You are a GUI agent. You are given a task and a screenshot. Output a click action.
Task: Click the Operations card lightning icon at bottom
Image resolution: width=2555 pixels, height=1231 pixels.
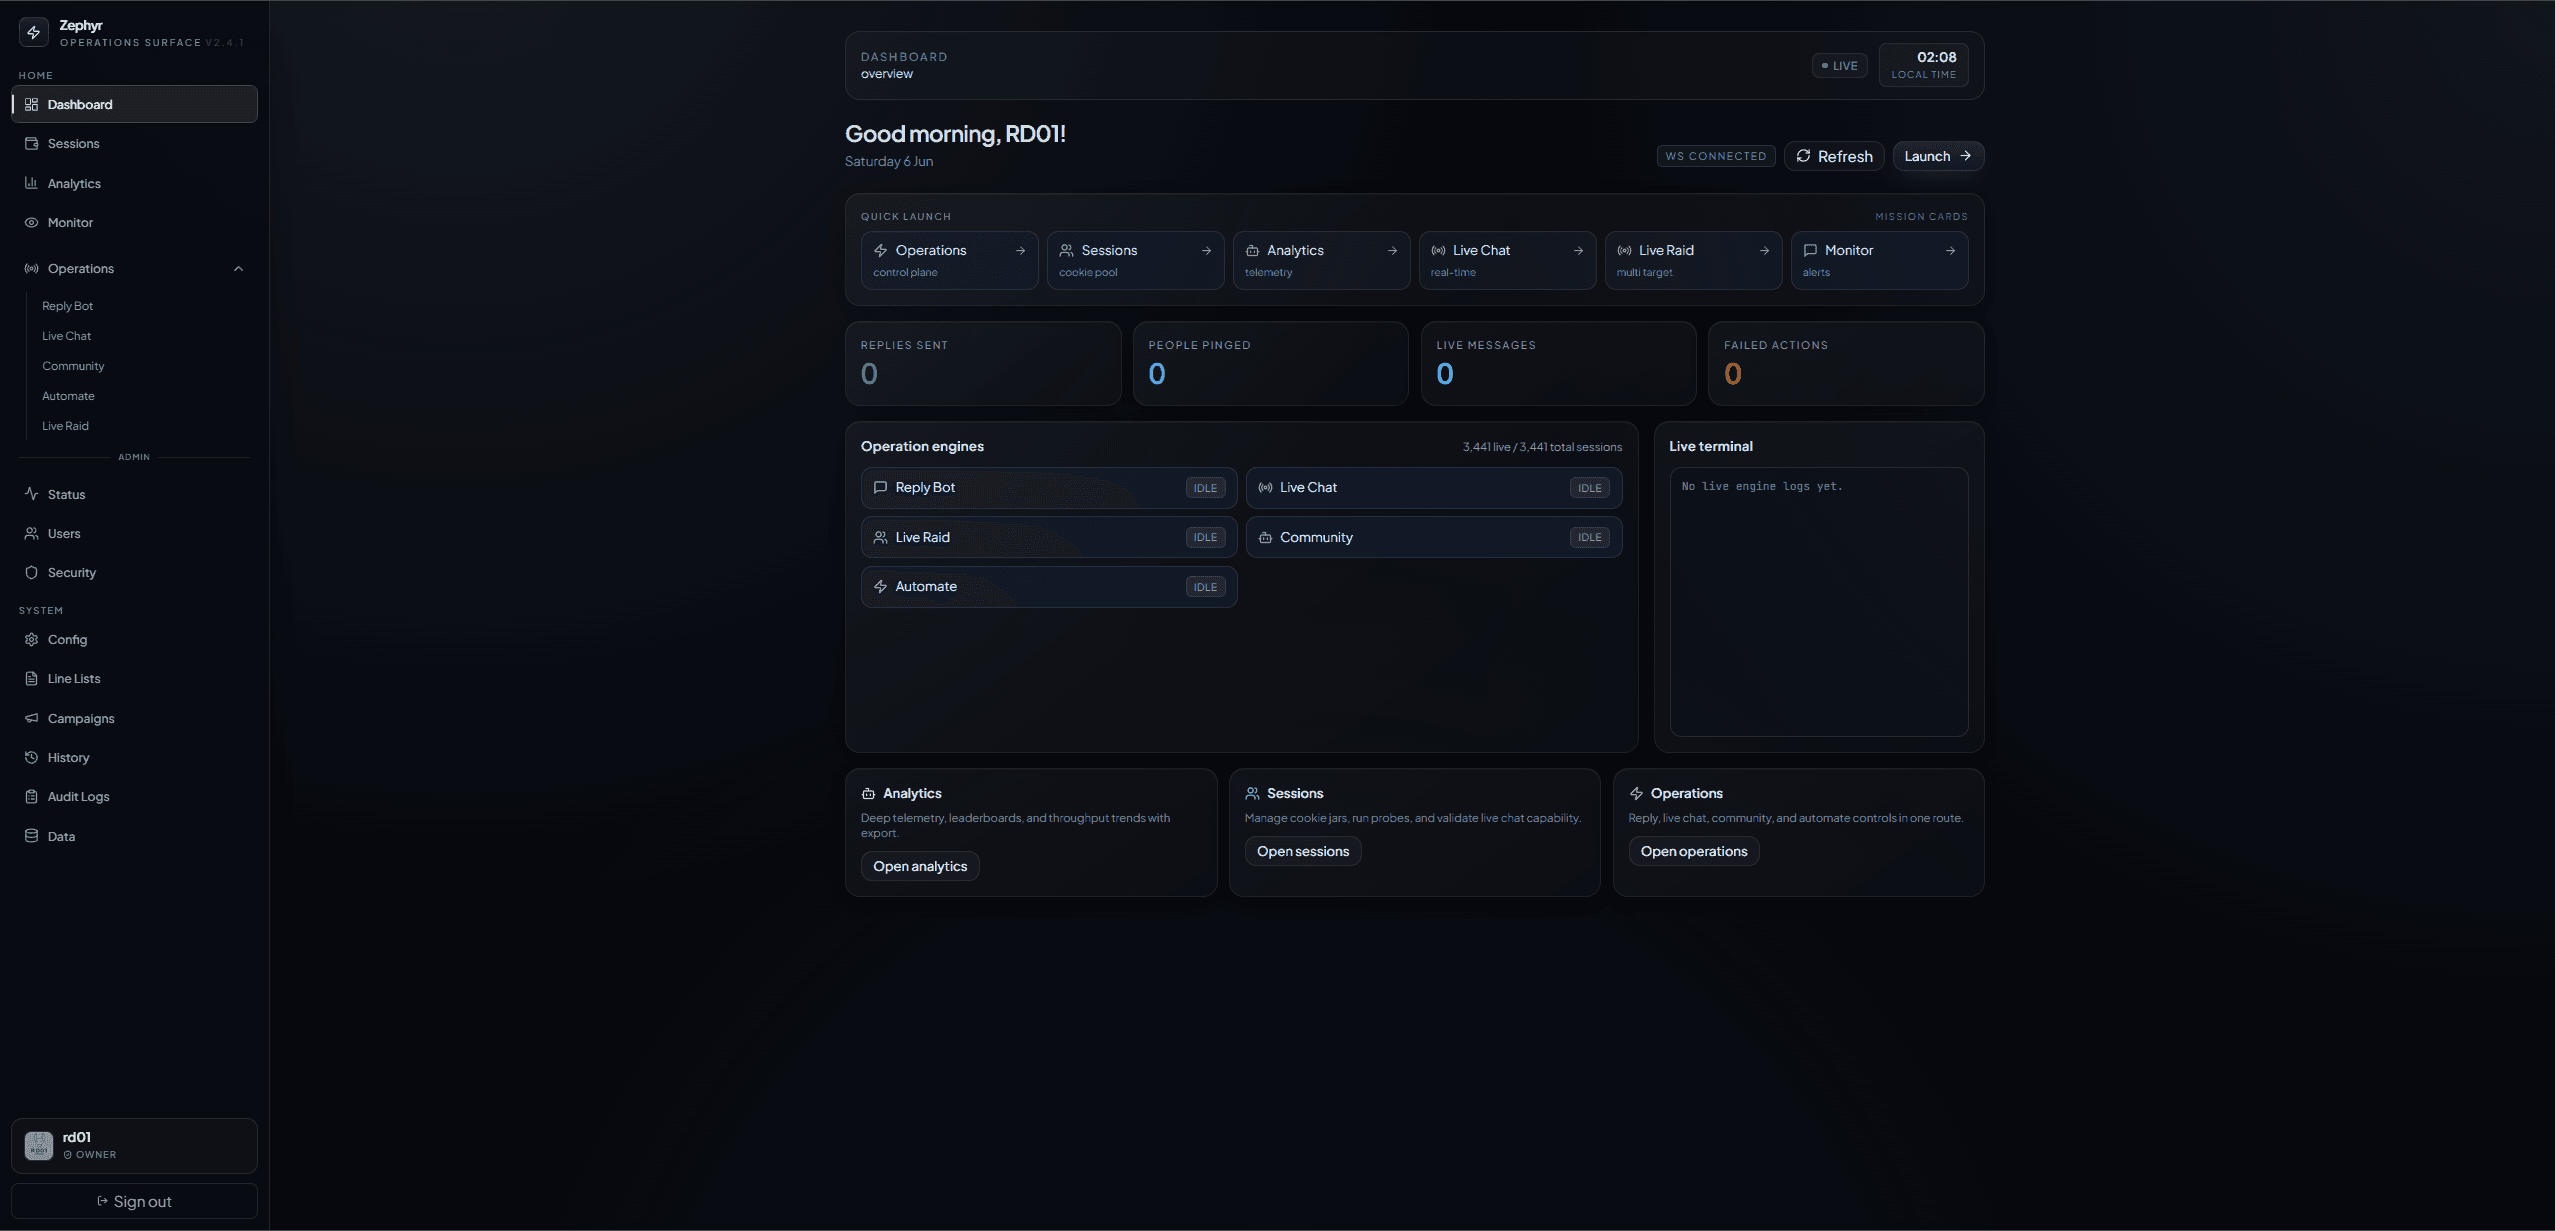pos(1636,793)
